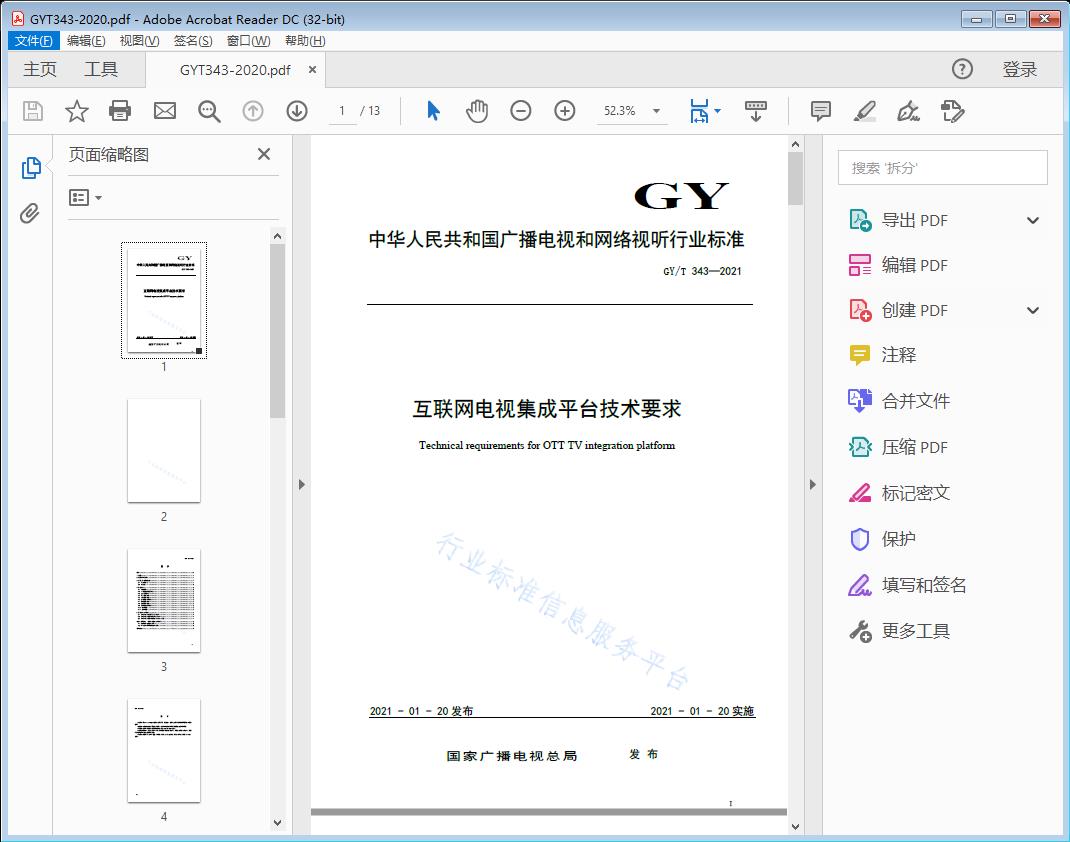Add a comment with speech bubble icon
The height and width of the screenshot is (842, 1070).
[820, 111]
